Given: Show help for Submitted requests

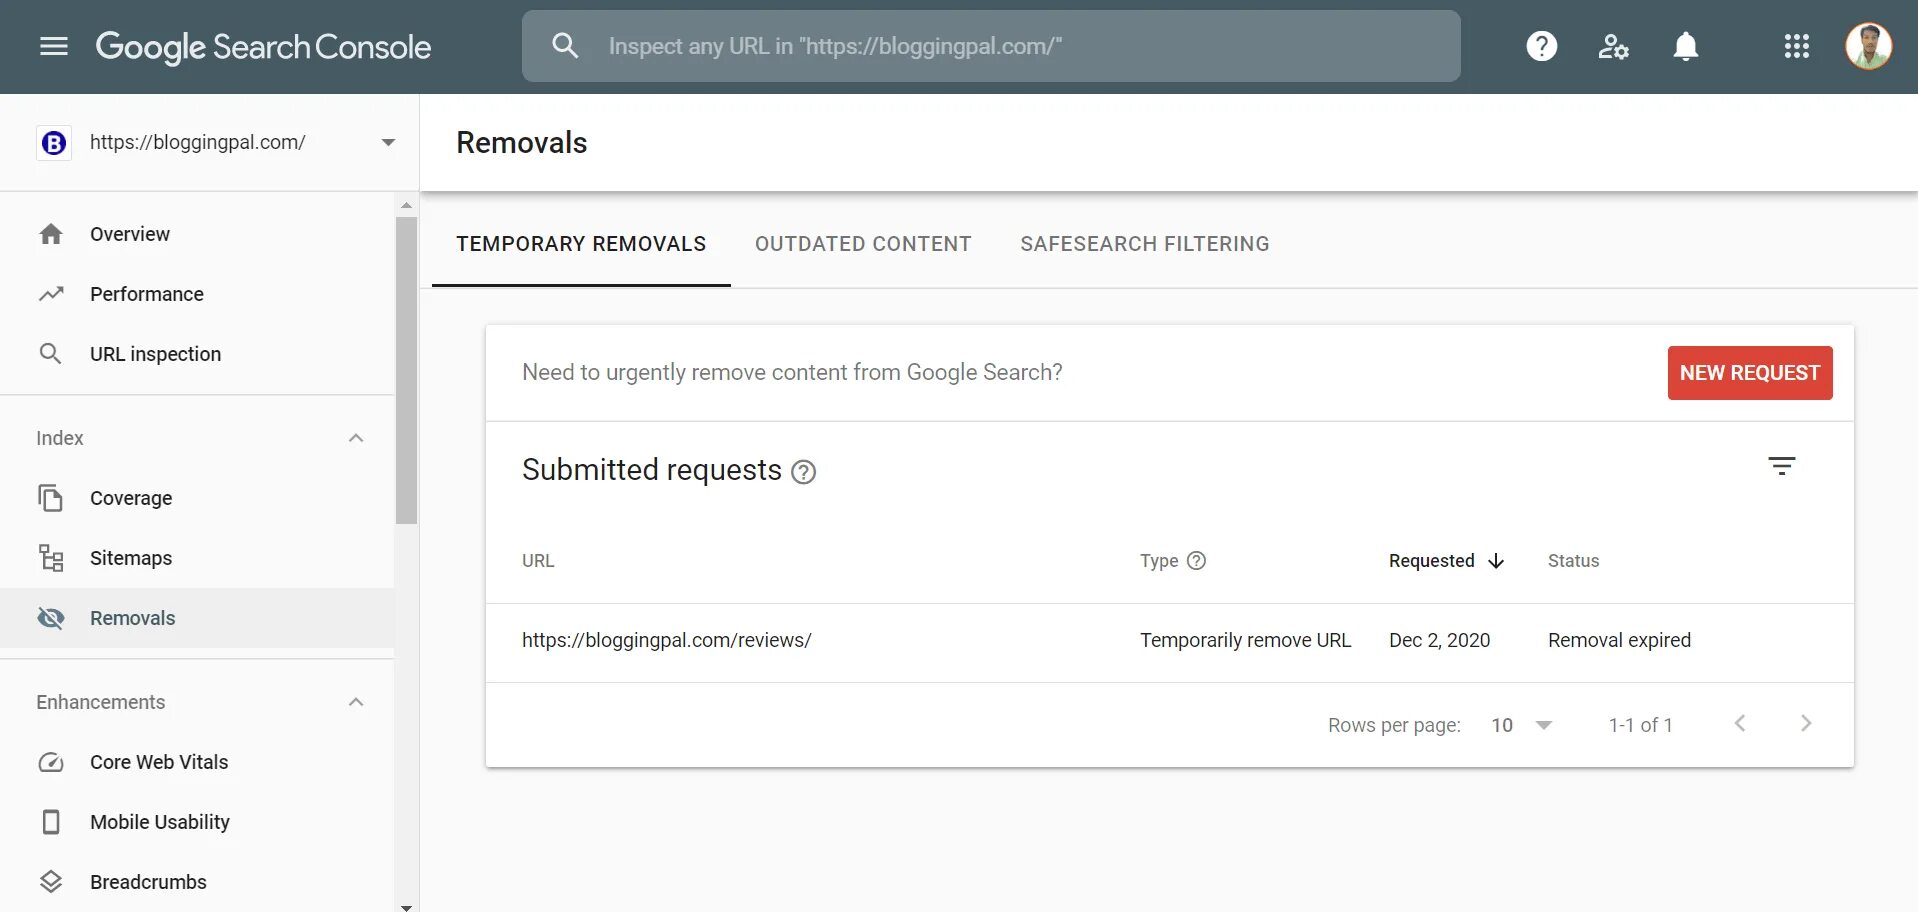Looking at the screenshot, I should point(803,472).
